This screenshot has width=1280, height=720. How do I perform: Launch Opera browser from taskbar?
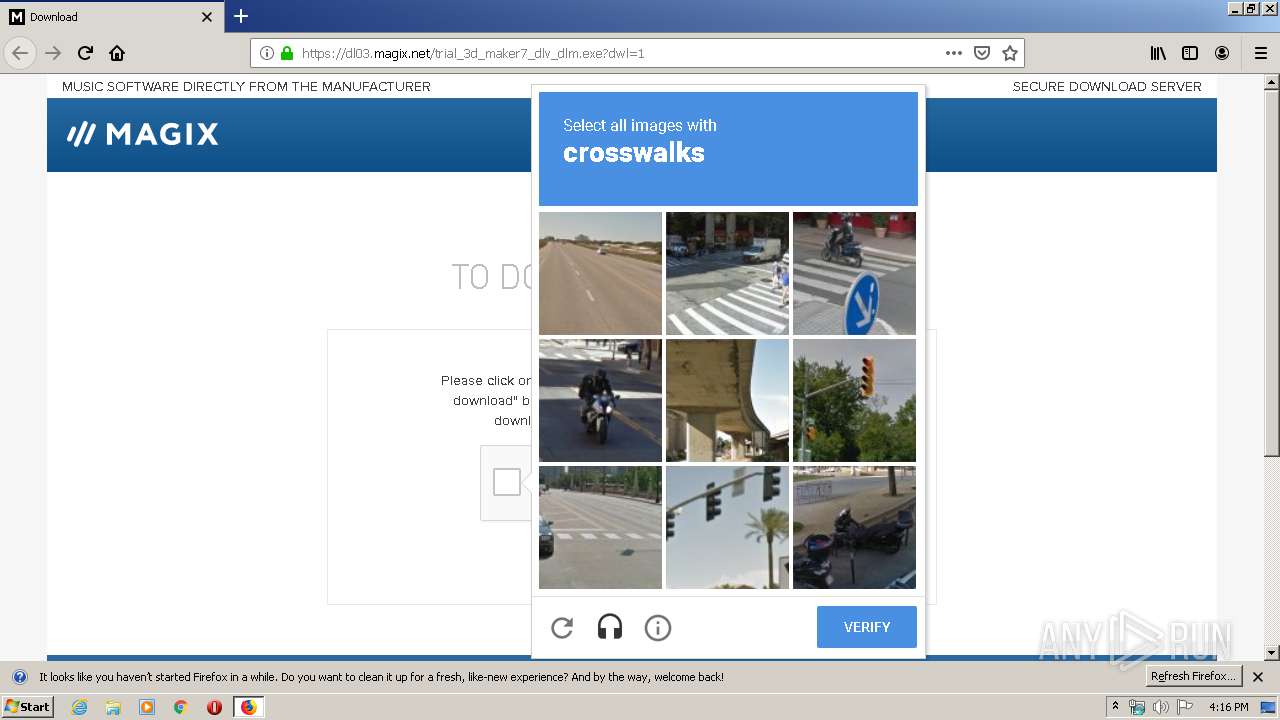pos(214,707)
